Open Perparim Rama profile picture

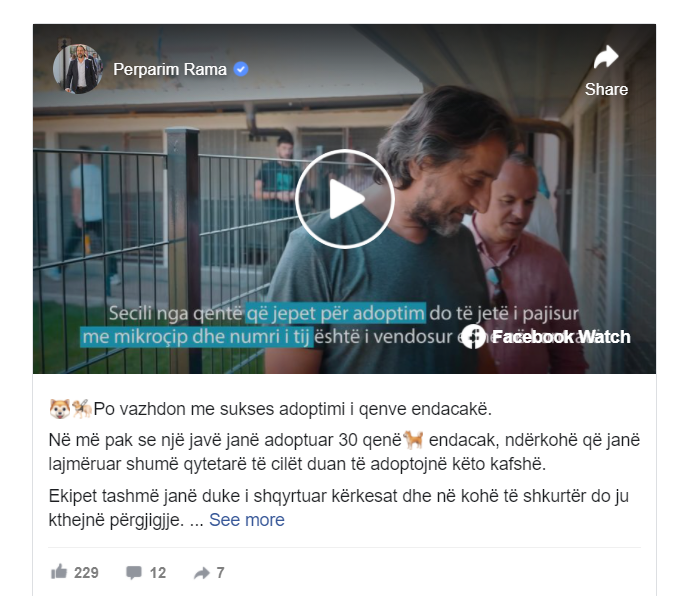point(78,69)
